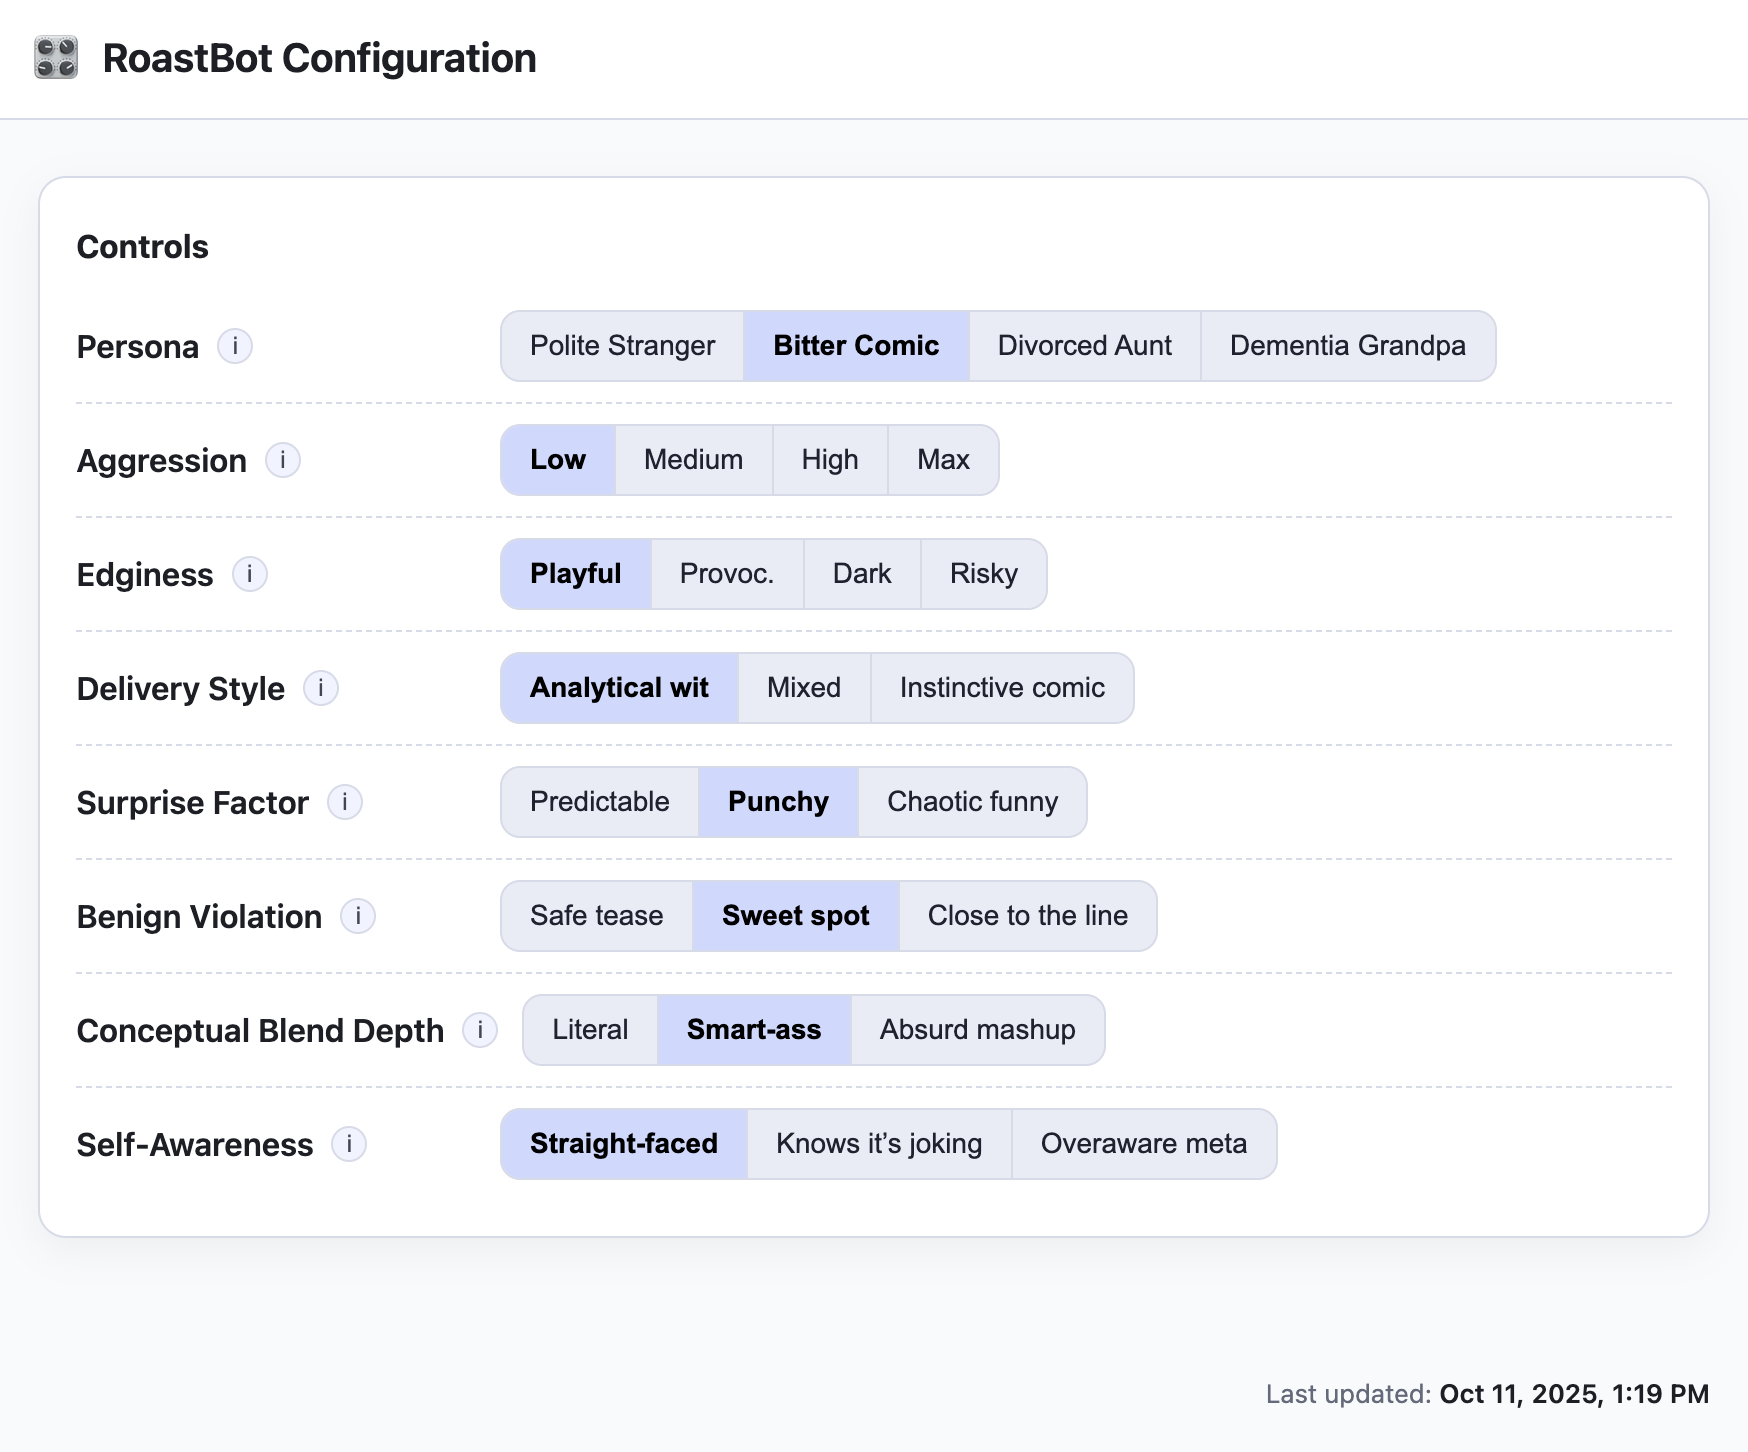Show info for Edginess setting

(x=250, y=574)
